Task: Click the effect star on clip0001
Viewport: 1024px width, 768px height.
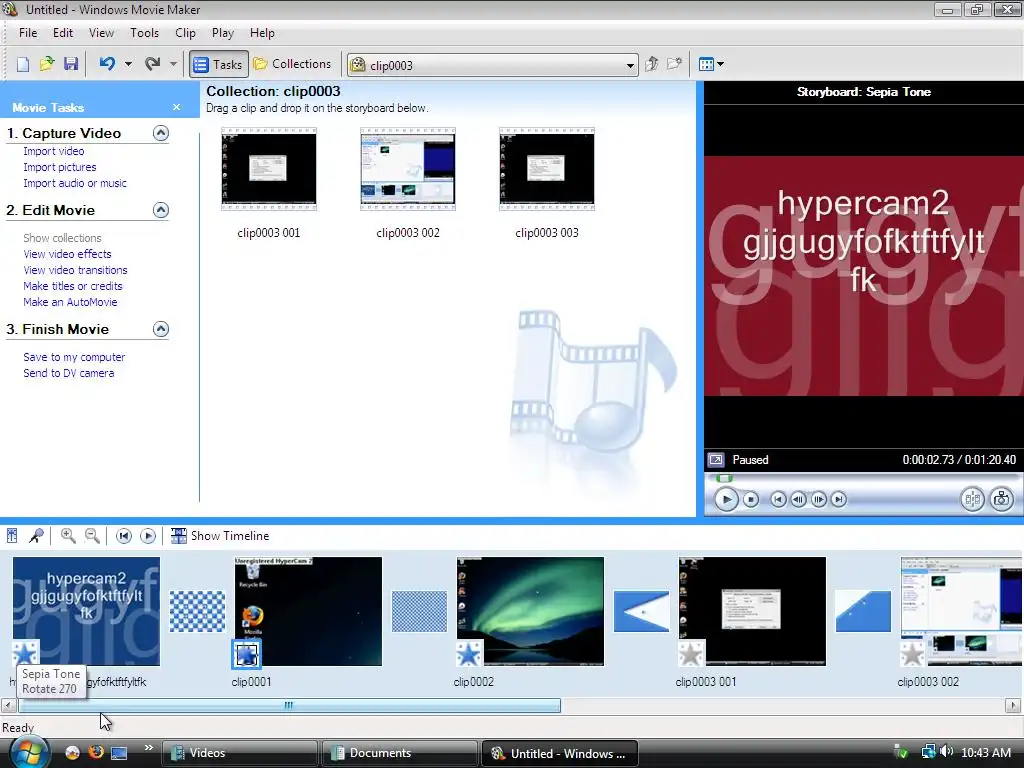Action: coord(246,654)
